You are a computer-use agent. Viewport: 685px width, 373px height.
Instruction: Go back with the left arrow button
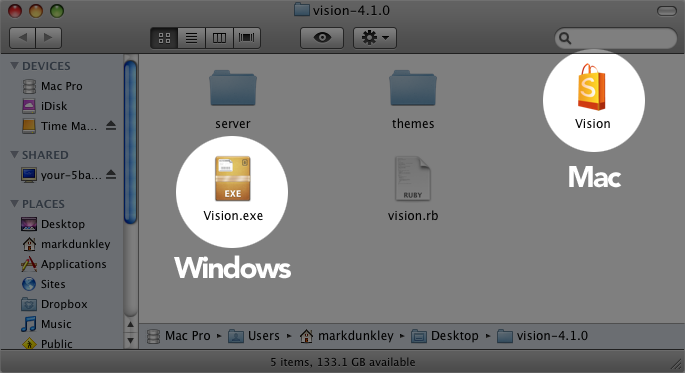23,38
